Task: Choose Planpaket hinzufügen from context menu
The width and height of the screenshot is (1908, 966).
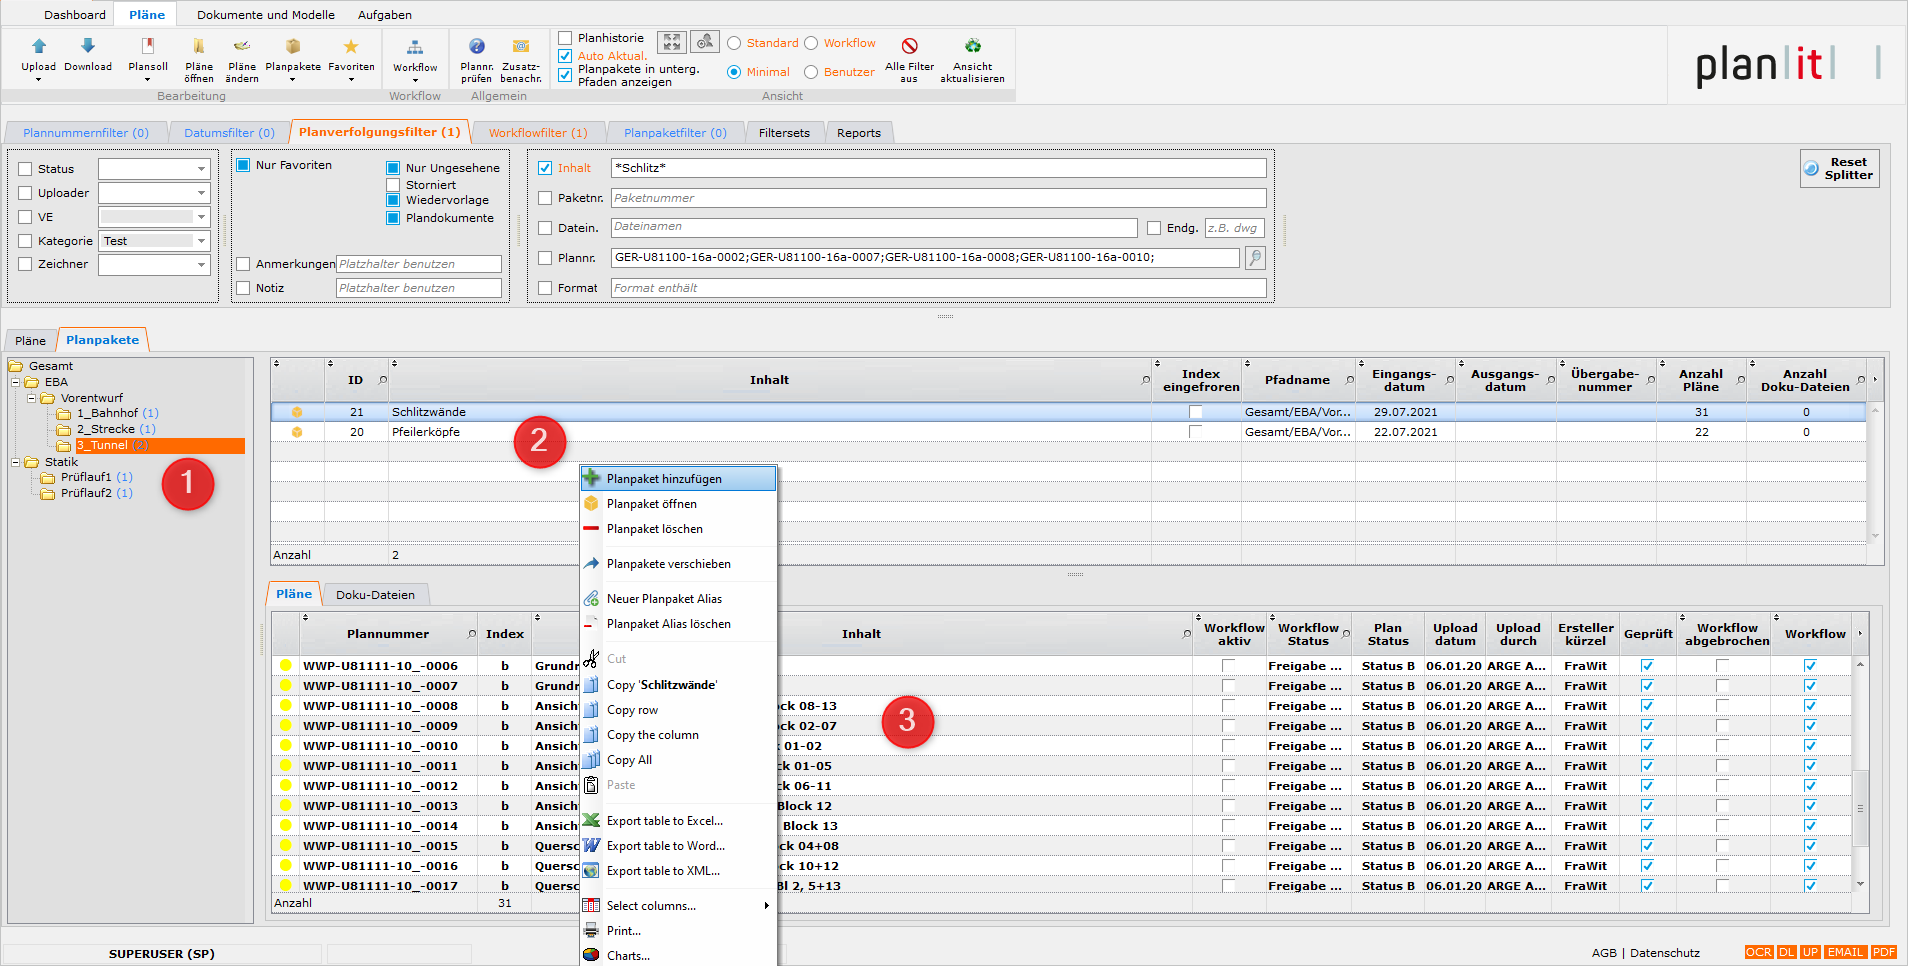Action: (x=664, y=479)
